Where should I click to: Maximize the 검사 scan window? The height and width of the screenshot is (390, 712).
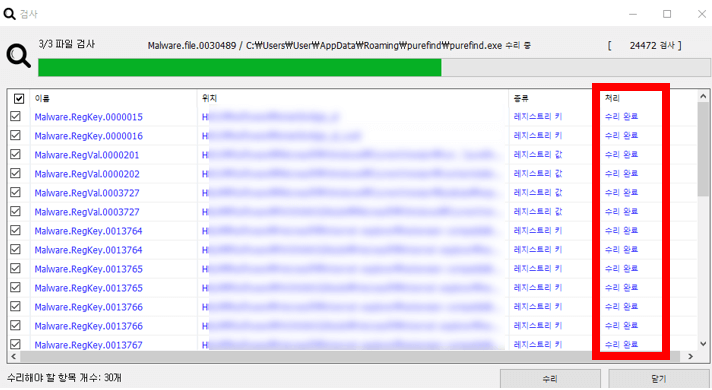coord(667,14)
